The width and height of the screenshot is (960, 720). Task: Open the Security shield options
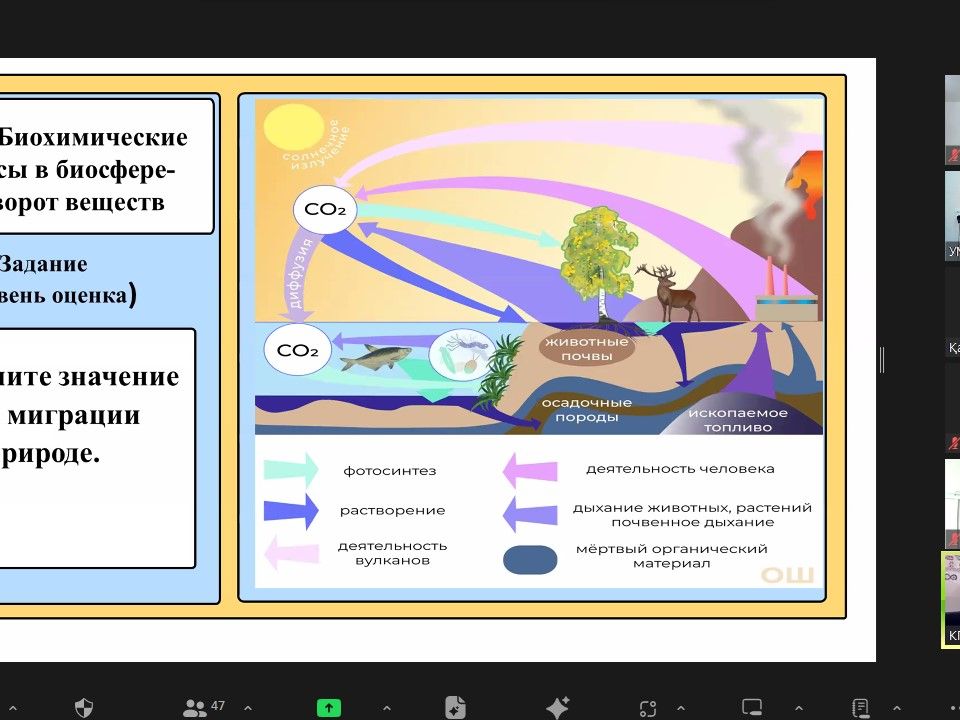(84, 707)
